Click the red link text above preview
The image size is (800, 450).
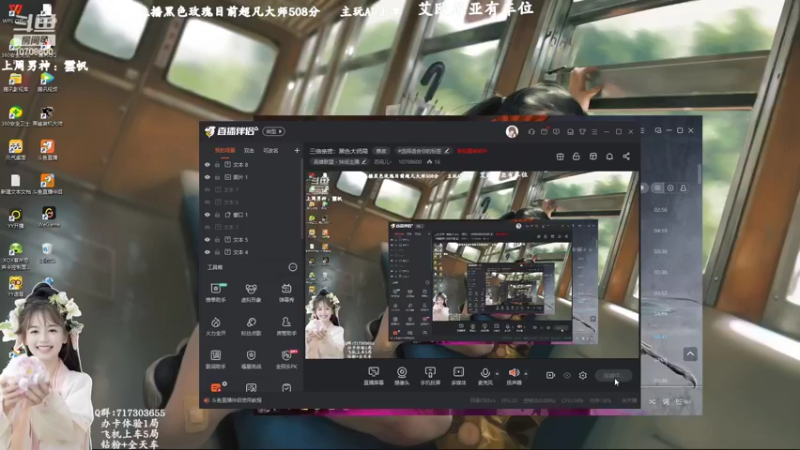click(x=472, y=151)
